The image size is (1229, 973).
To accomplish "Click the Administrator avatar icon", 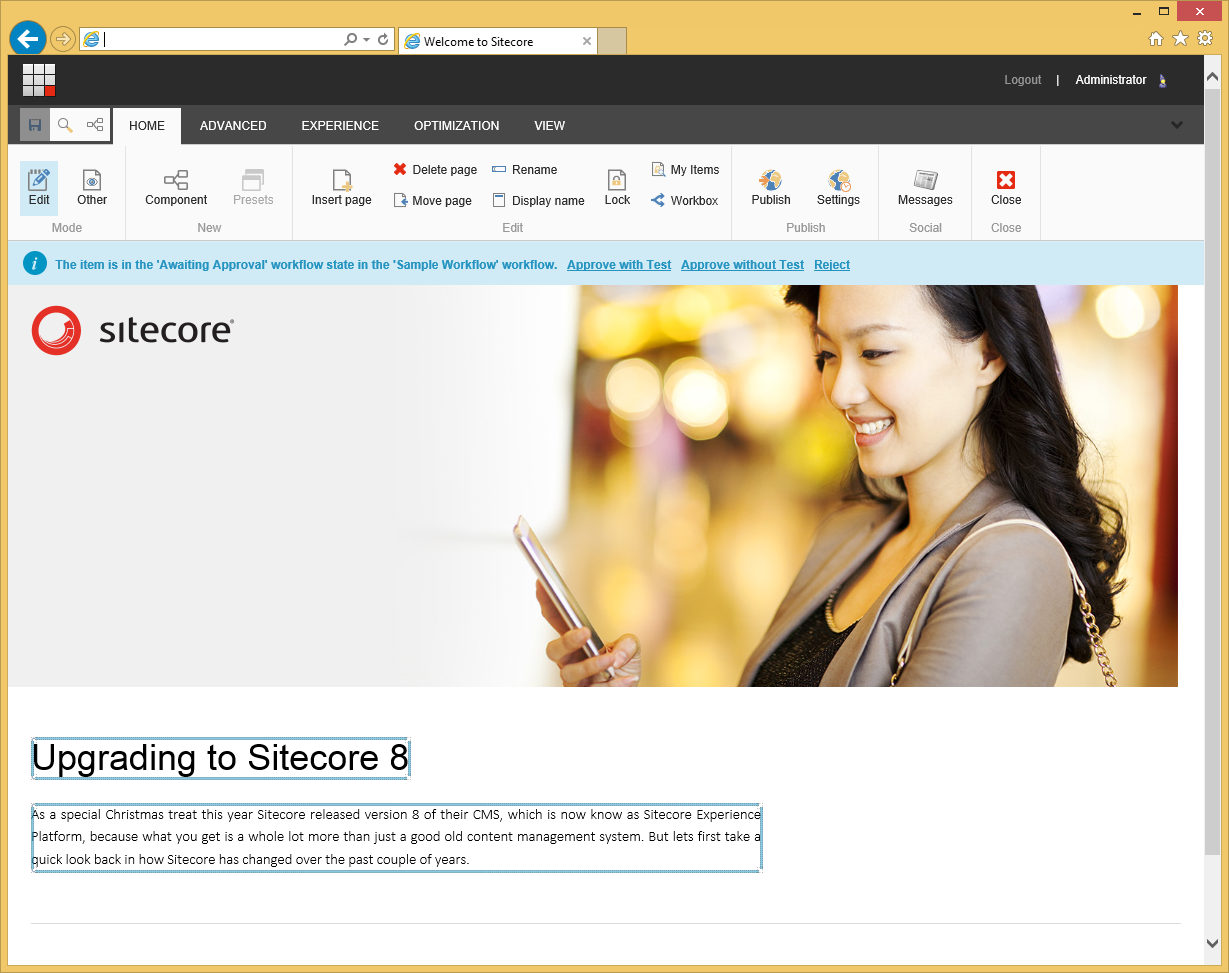I will tap(1162, 80).
